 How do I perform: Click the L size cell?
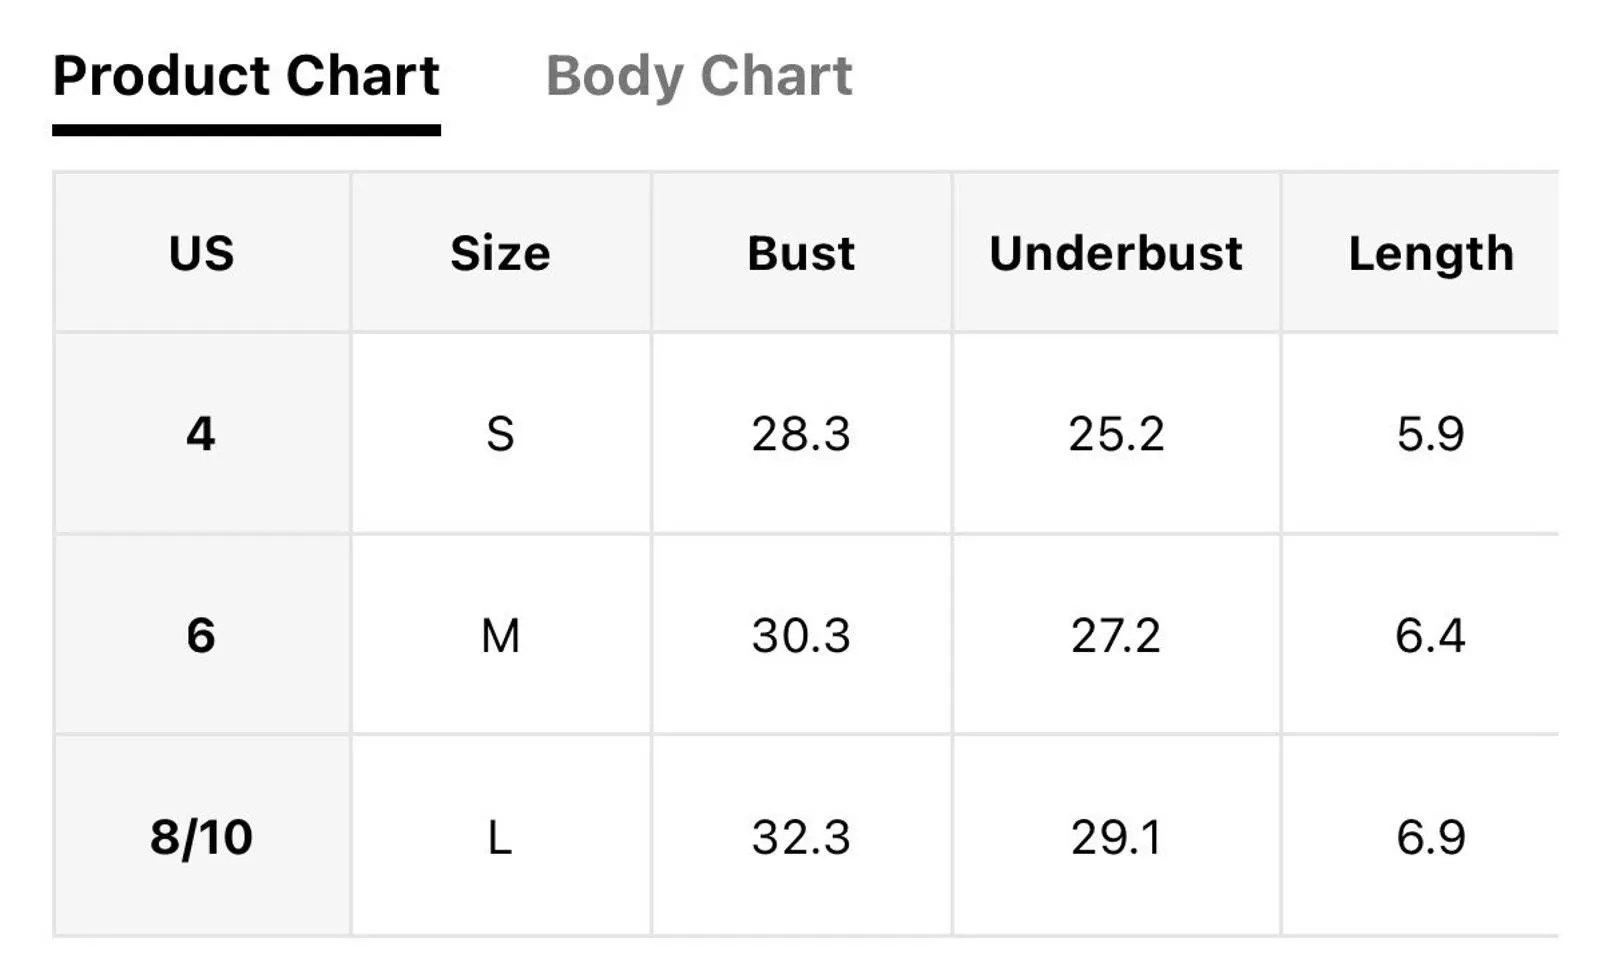pos(500,837)
